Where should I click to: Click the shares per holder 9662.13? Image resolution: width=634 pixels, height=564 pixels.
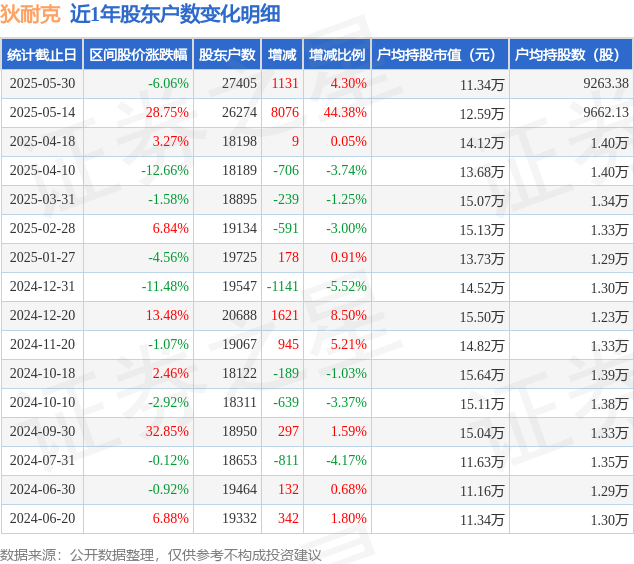pos(606,112)
